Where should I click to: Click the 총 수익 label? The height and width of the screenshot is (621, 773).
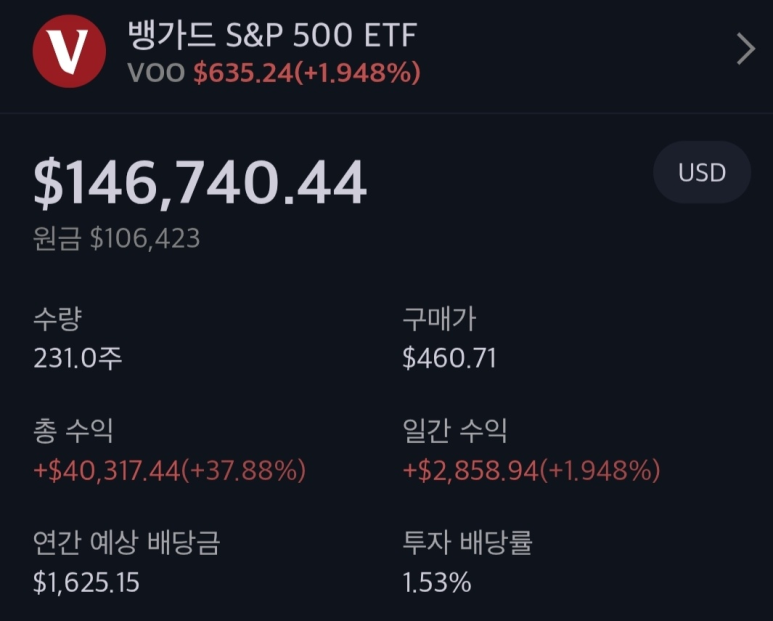pos(73,431)
